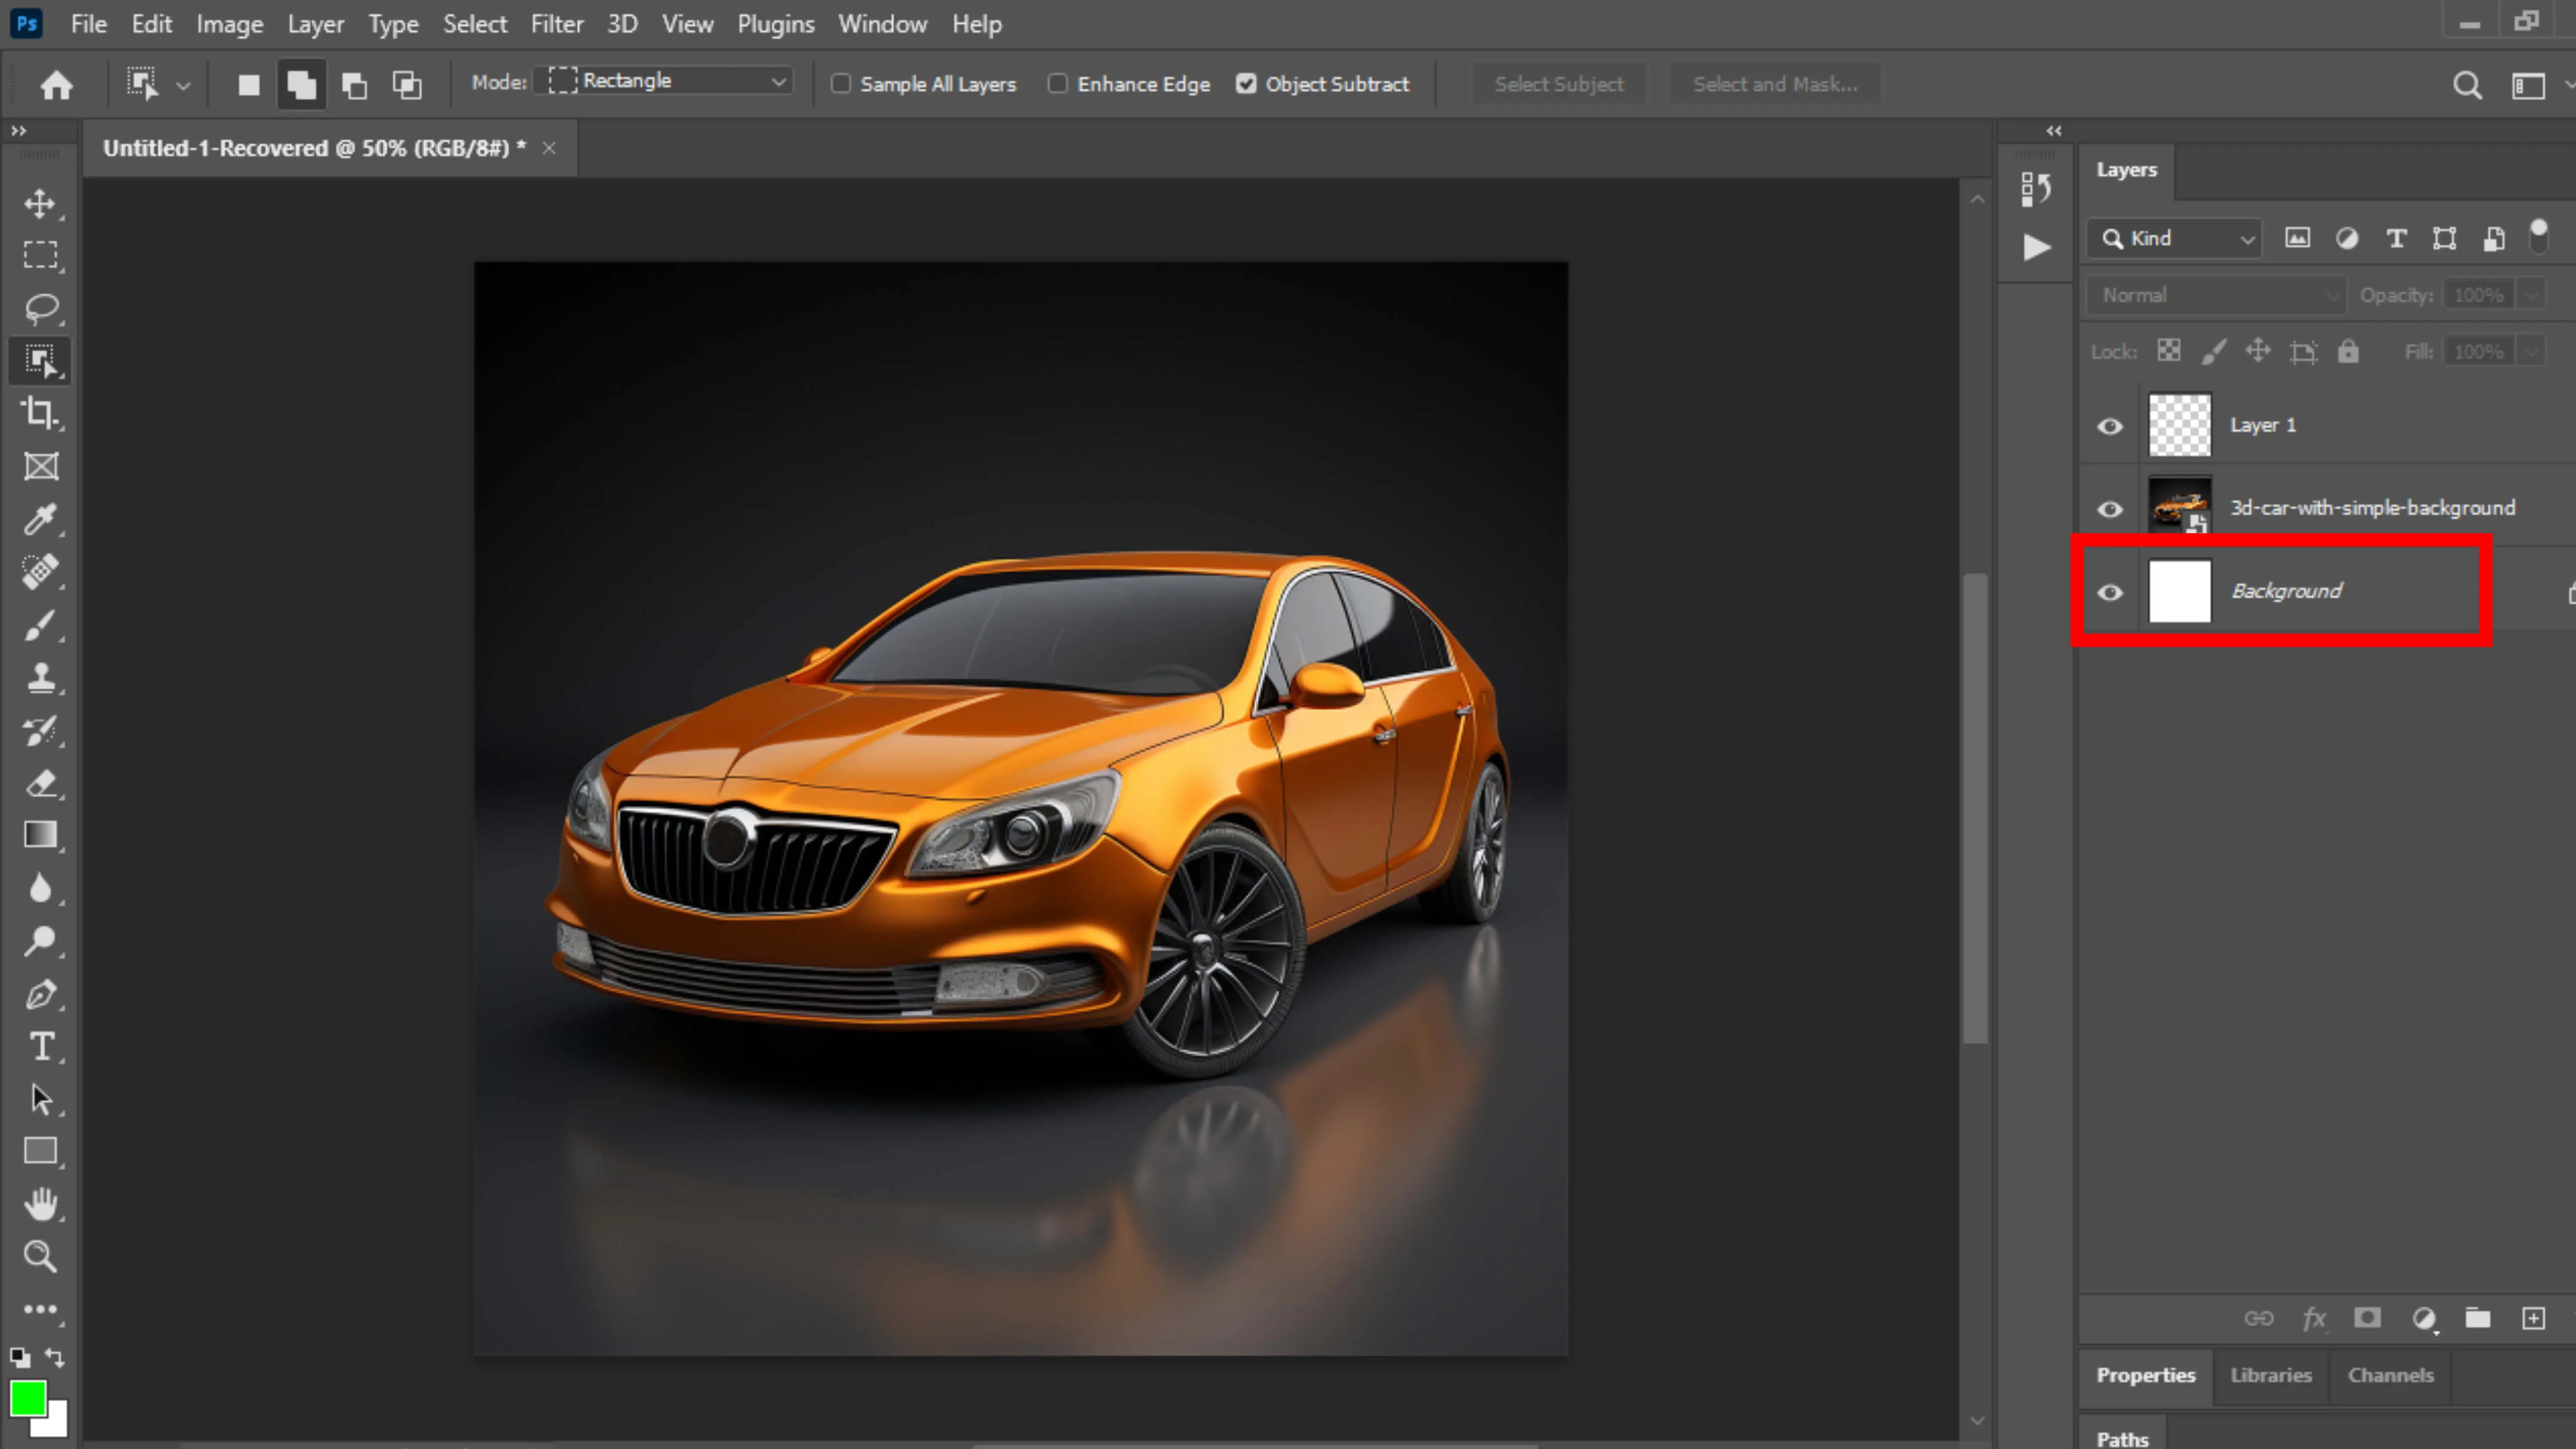Select the Object Selection tool in toolbar

(40, 361)
